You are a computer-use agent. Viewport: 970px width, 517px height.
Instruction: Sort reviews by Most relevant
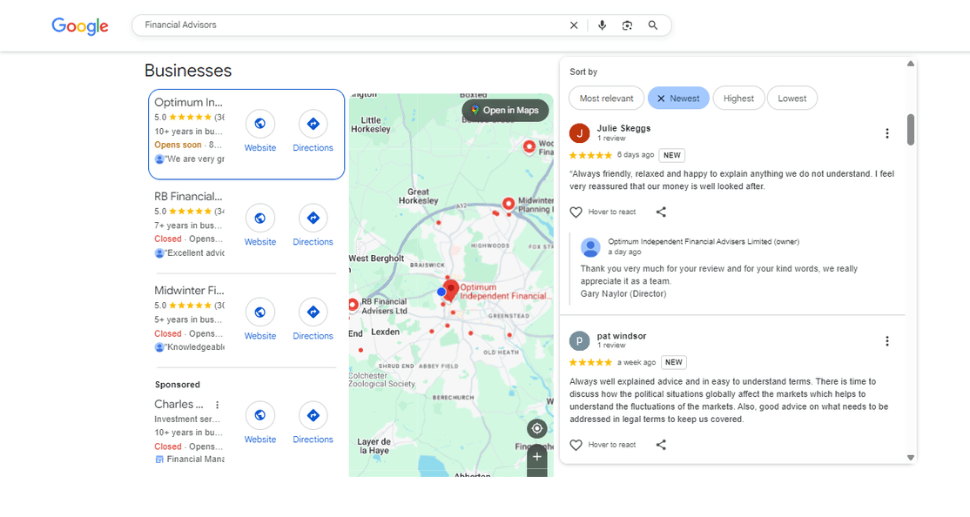pos(606,98)
